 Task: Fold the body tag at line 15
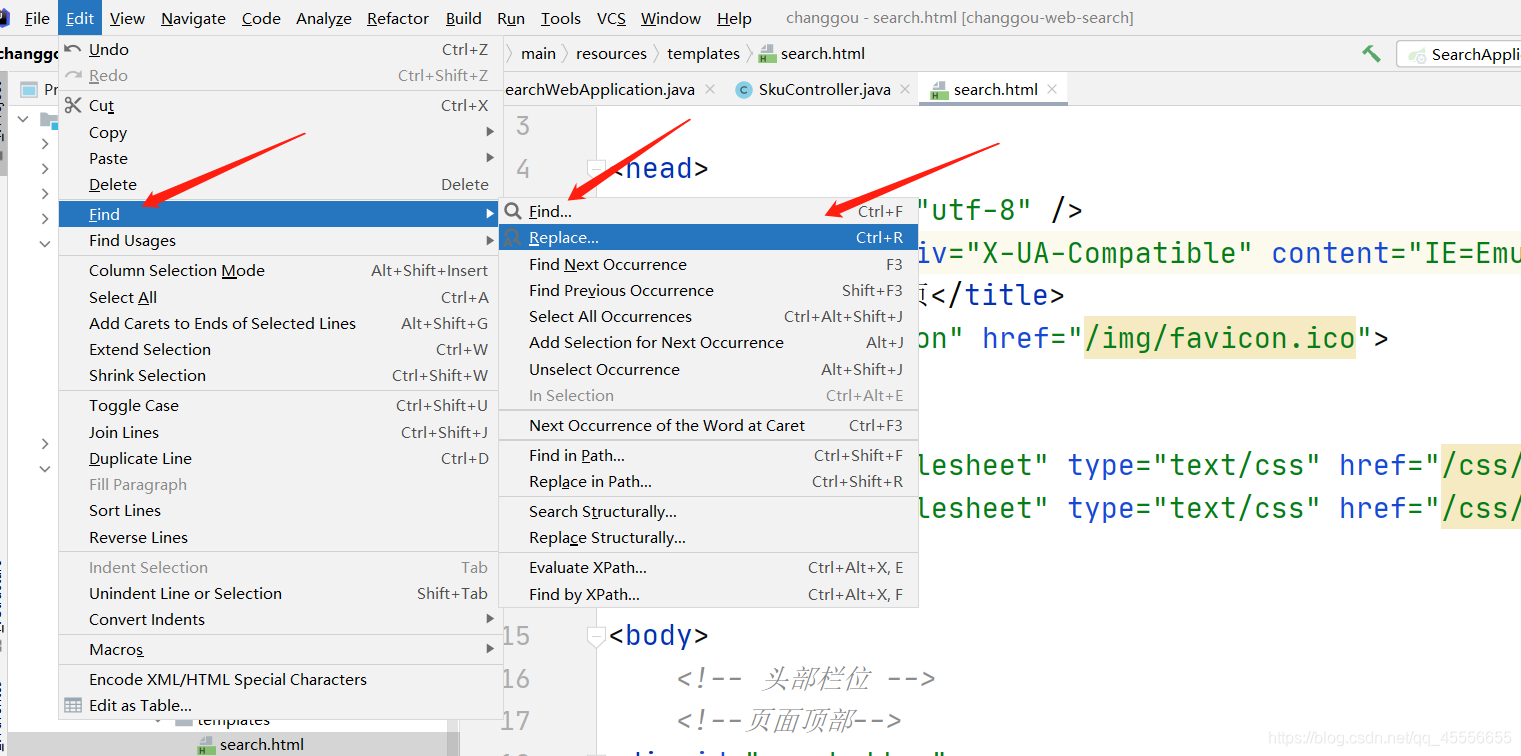596,636
